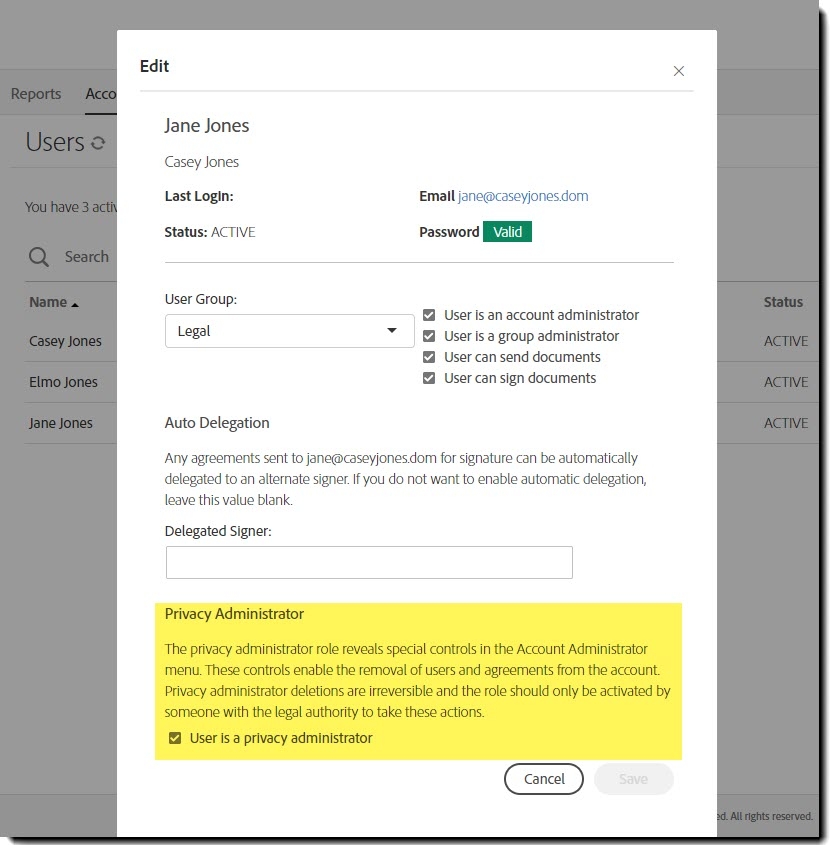
Task: Click the Search box in the Users page
Action: click(x=85, y=257)
